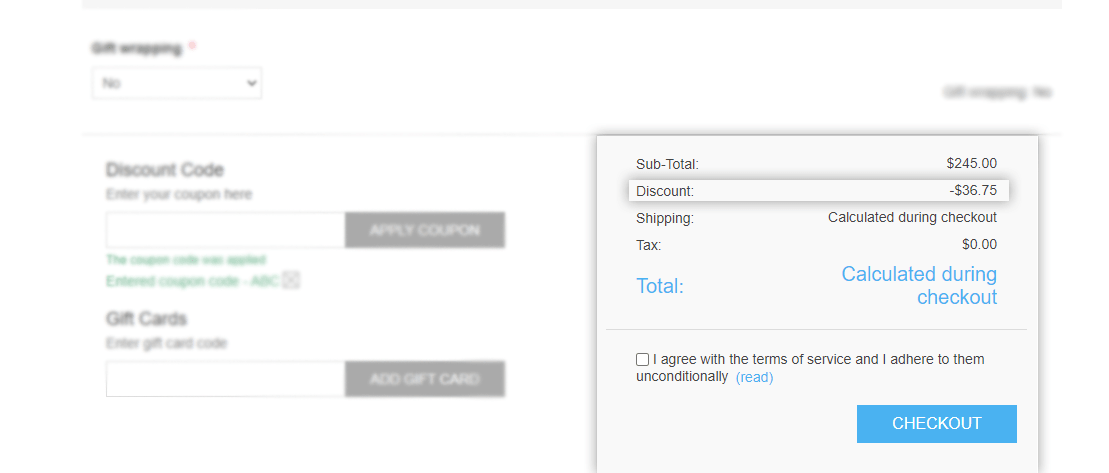Tick the terms of service checkbox
Screen dimensions: 1109x473
642,360
